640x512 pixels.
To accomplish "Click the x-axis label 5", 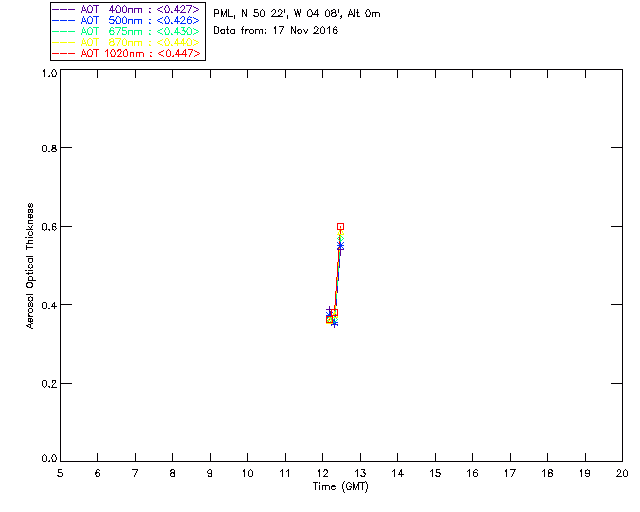I will [x=60, y=474].
